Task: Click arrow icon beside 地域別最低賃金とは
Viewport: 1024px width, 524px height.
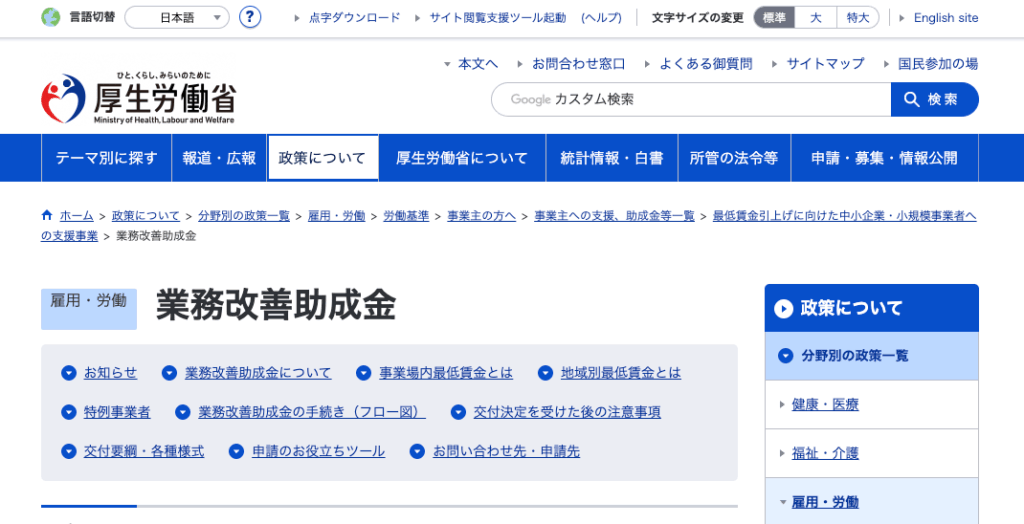Action: (x=545, y=373)
